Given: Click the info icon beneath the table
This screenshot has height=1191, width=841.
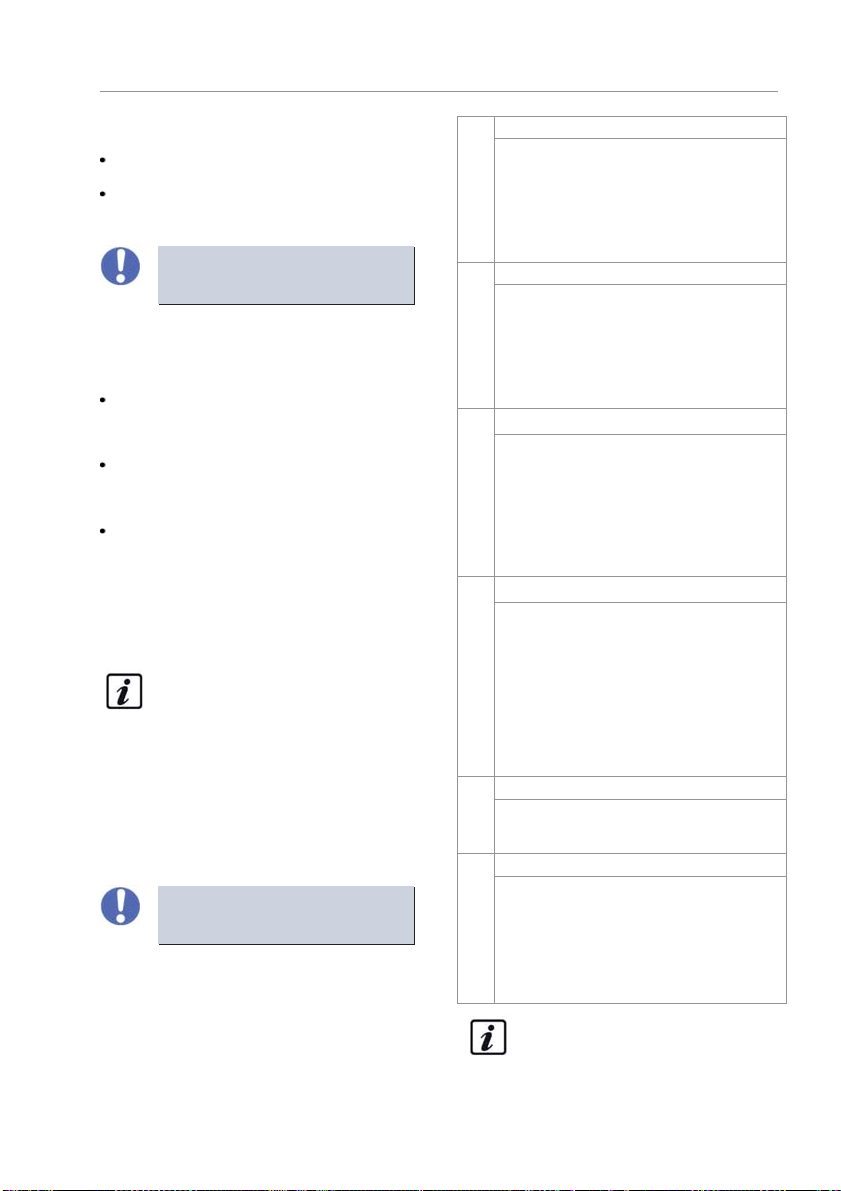Looking at the screenshot, I should tap(488, 1037).
